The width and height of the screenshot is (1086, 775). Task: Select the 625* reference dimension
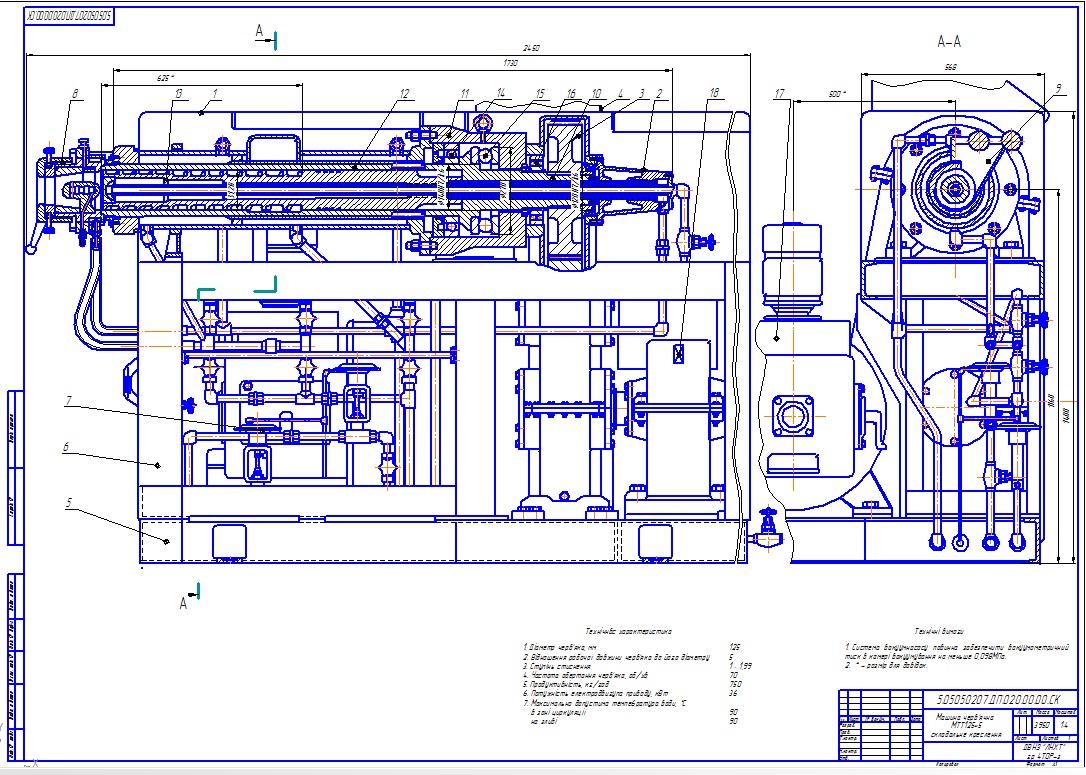coord(166,78)
